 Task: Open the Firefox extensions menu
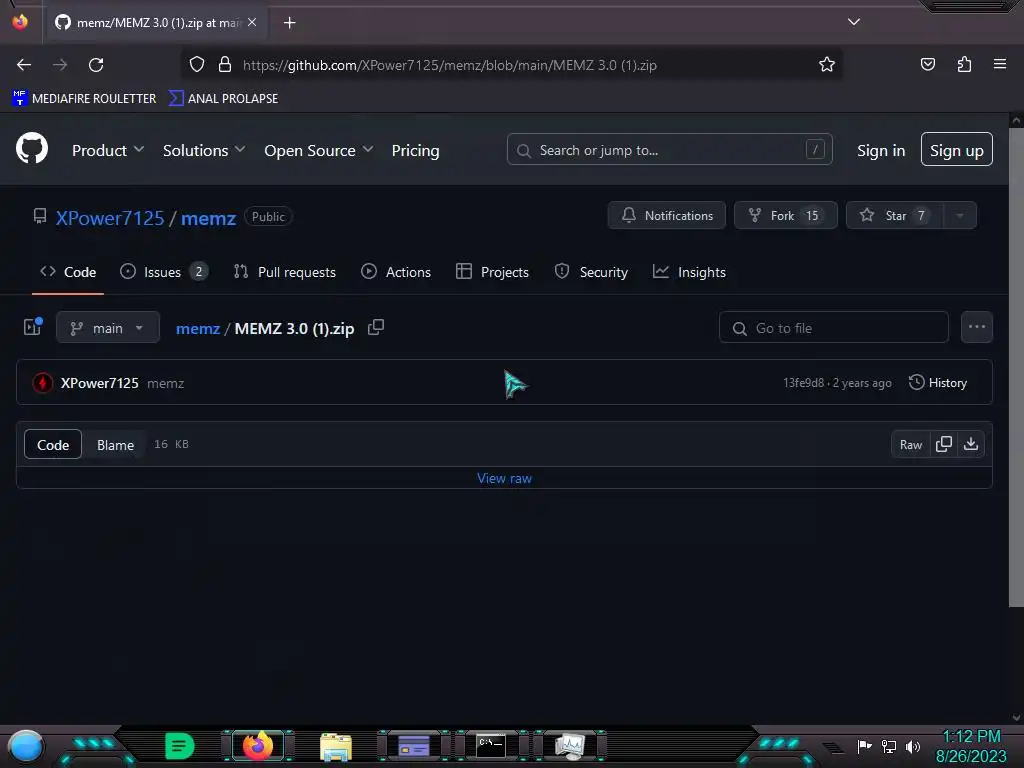coord(964,65)
